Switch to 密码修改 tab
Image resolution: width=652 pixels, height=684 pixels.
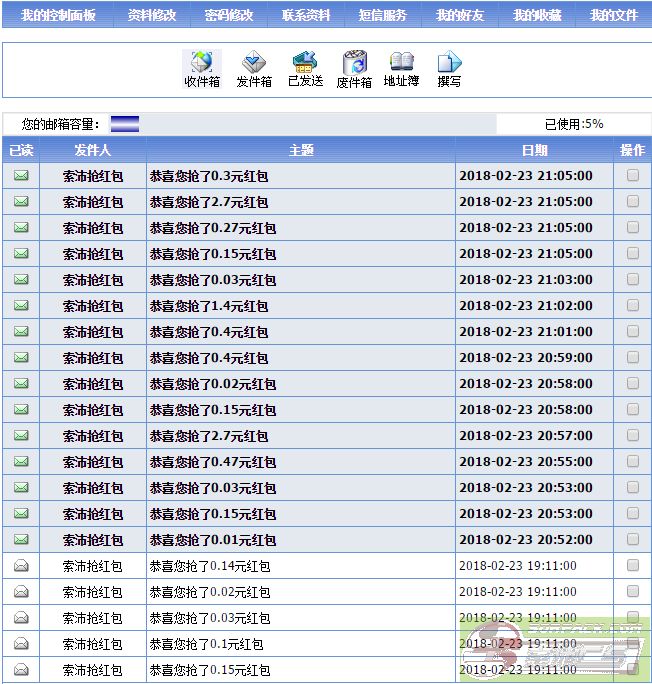[x=229, y=16]
